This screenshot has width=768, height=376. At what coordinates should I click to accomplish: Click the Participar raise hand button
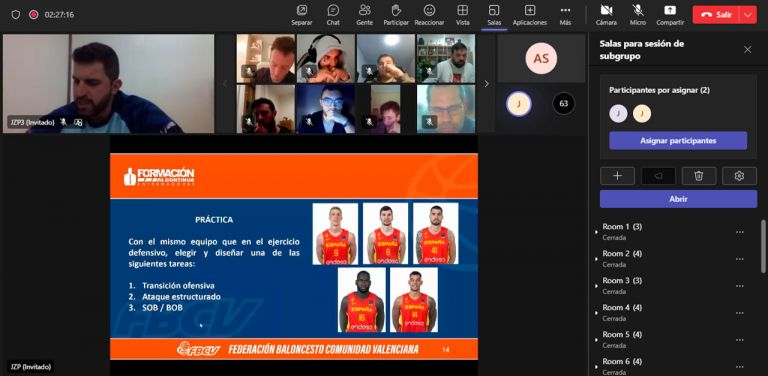pyautogui.click(x=396, y=15)
